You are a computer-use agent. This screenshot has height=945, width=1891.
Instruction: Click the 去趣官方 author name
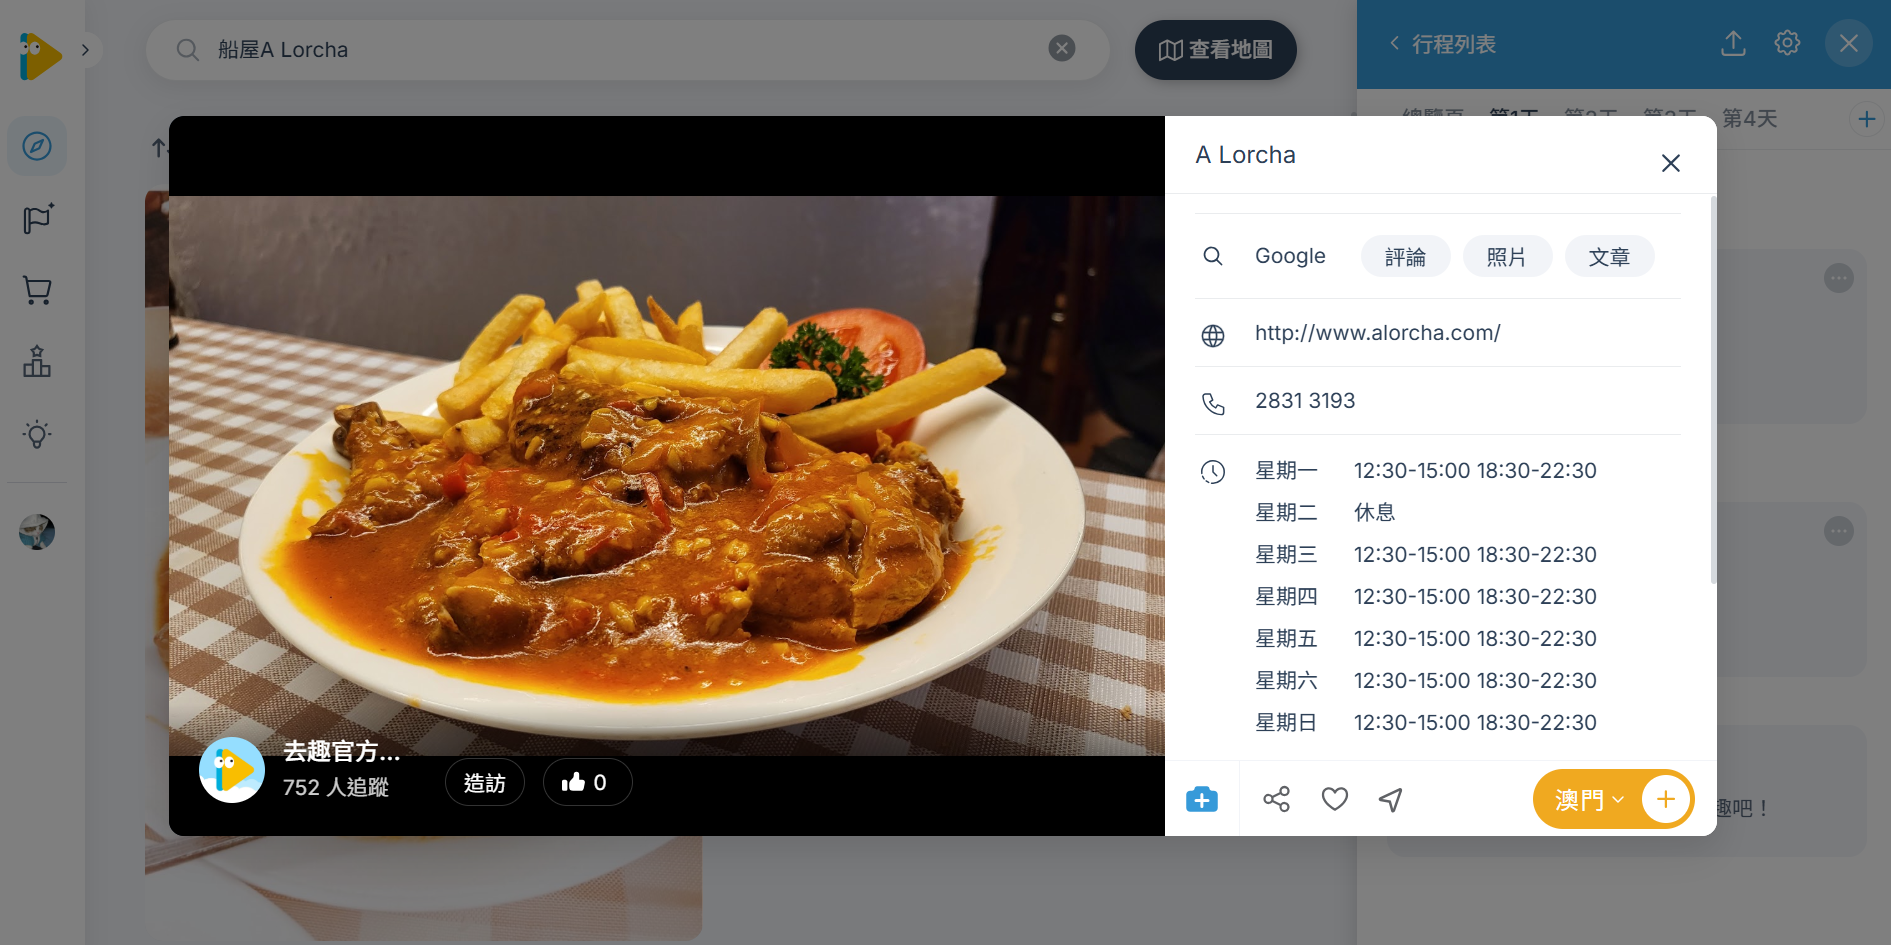pyautogui.click(x=341, y=751)
